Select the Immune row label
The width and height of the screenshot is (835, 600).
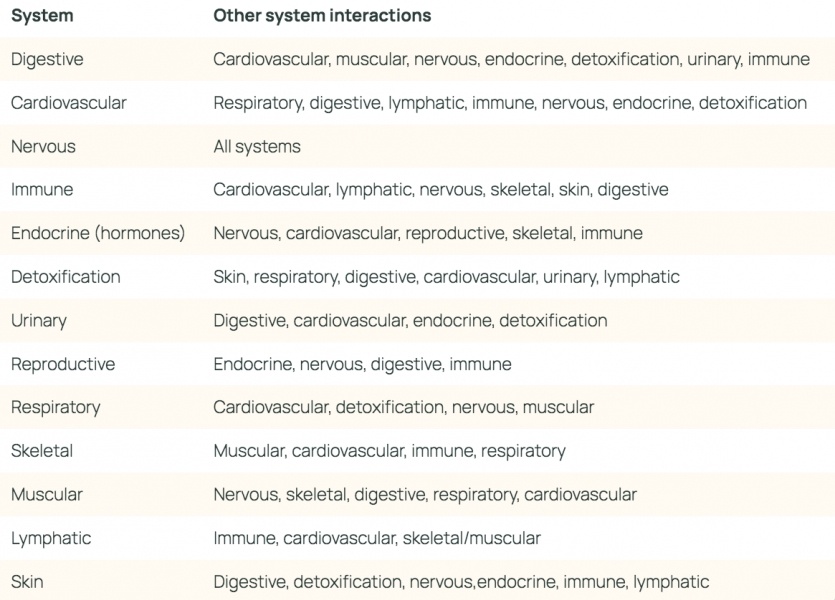tap(42, 190)
